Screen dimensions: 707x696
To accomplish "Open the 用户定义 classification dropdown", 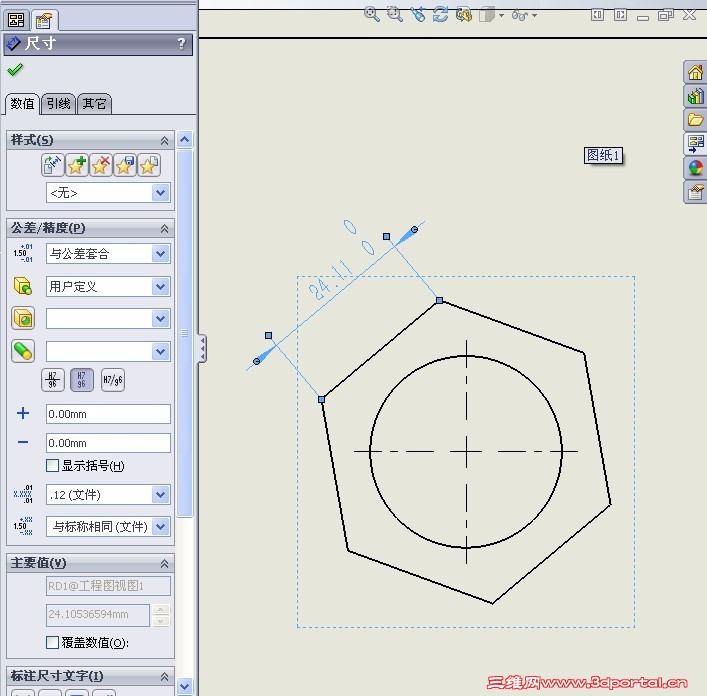I will pos(161,286).
